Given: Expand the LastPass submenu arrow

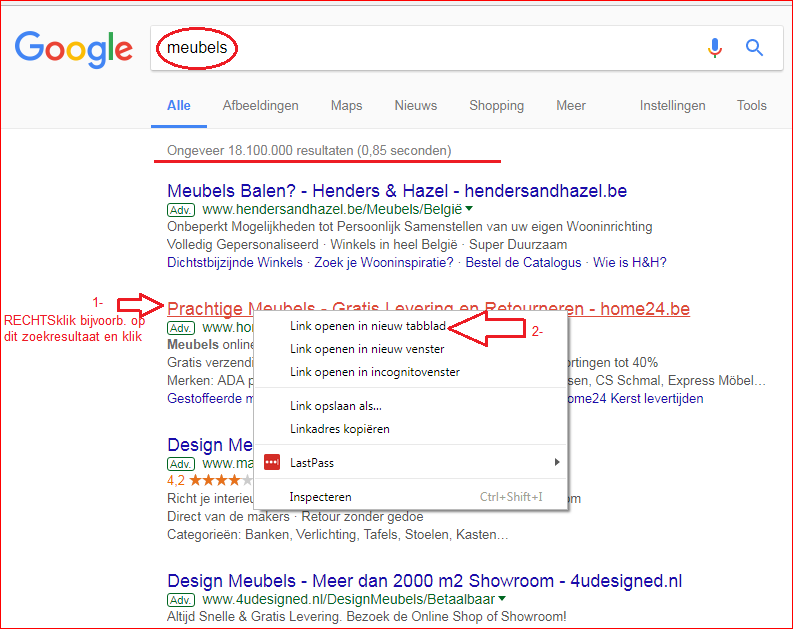Looking at the screenshot, I should point(557,462).
